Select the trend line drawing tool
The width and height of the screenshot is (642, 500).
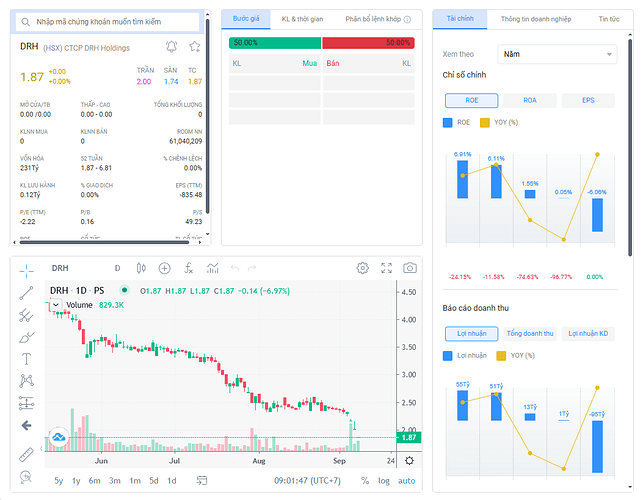click(26, 293)
